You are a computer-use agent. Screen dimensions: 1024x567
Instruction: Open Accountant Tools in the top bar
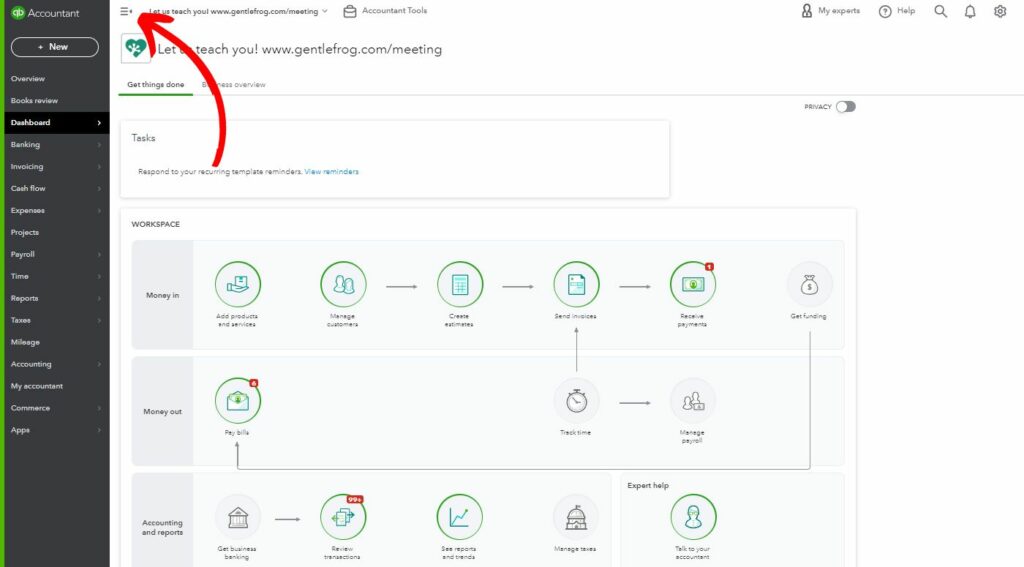(385, 11)
